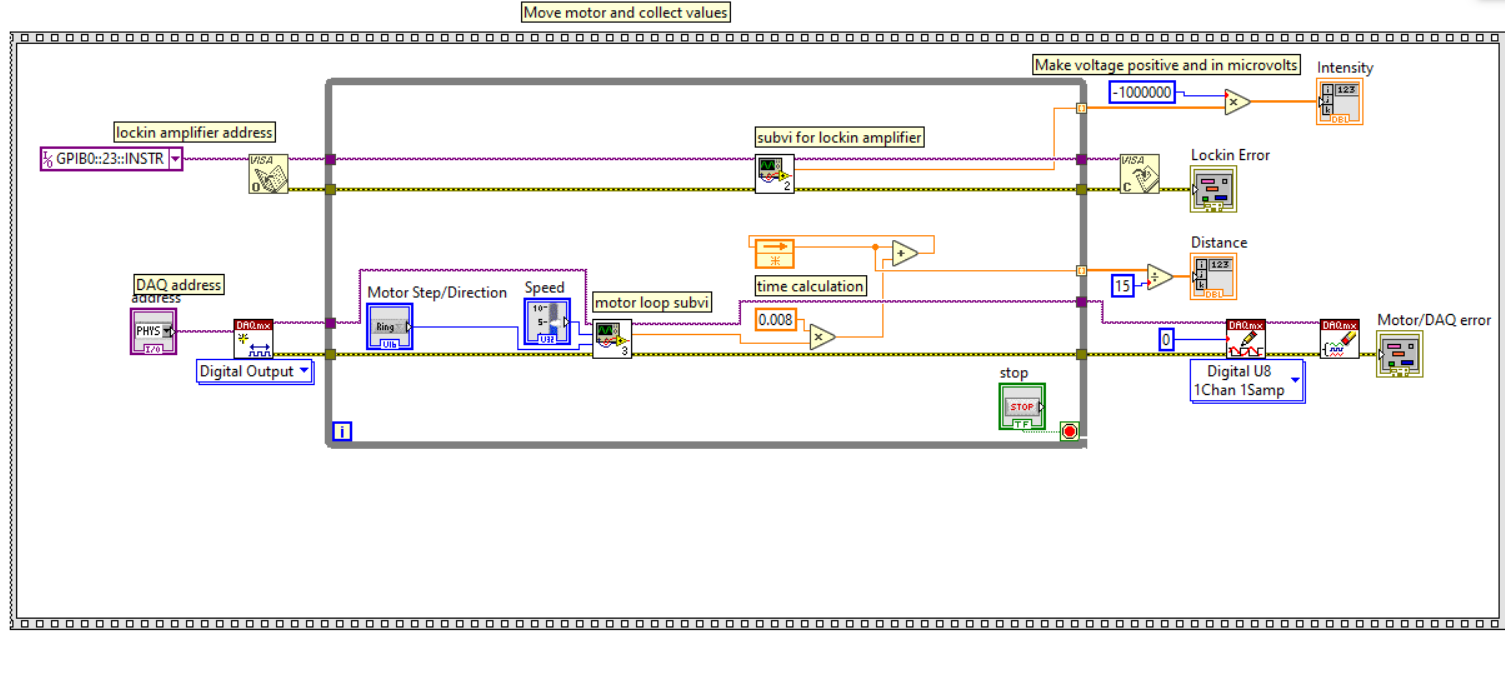Click the Speed control terminal
This screenshot has width=1505, height=676.
click(547, 322)
